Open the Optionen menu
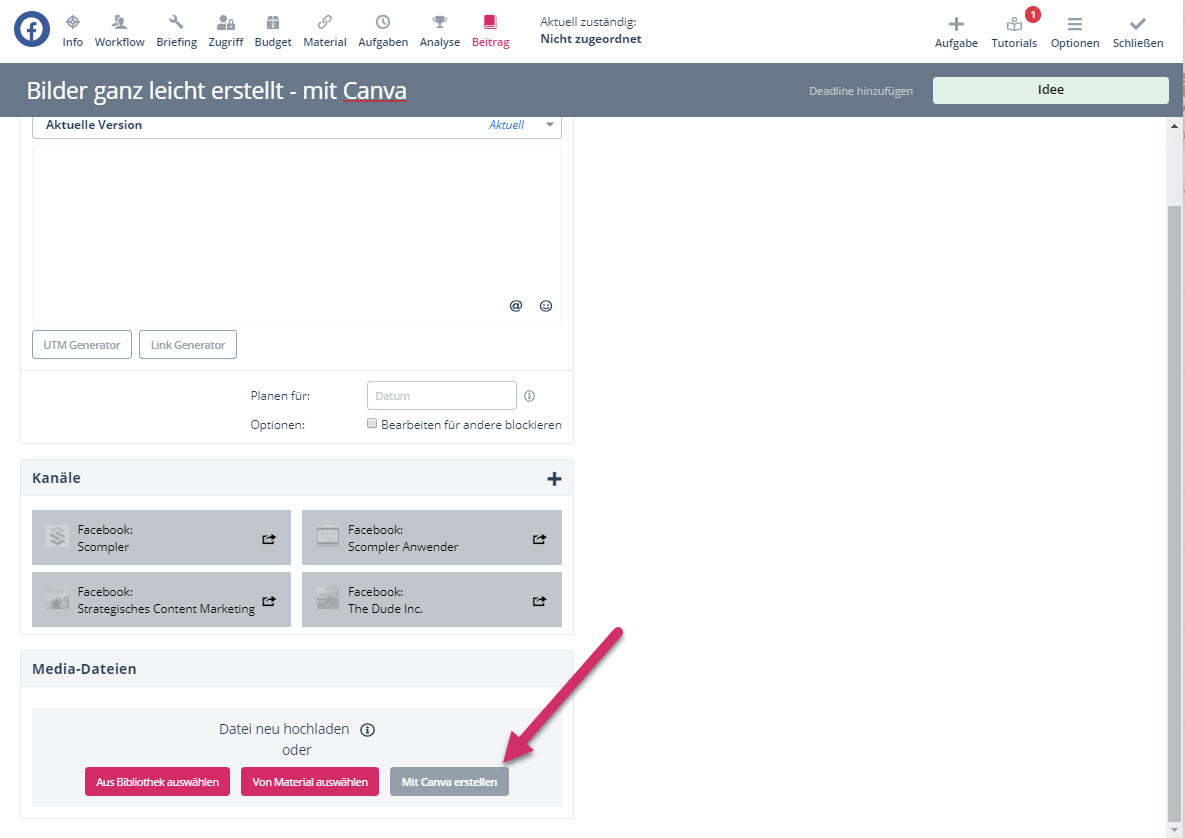 1075,30
